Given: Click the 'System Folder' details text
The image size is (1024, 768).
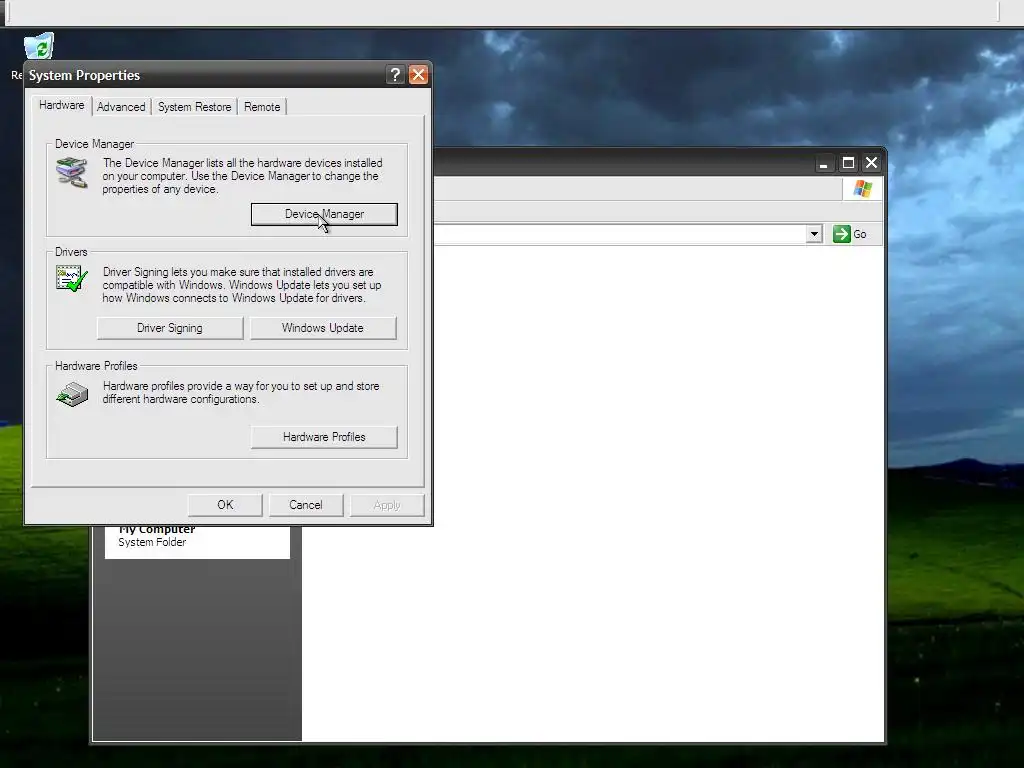Looking at the screenshot, I should 152,542.
